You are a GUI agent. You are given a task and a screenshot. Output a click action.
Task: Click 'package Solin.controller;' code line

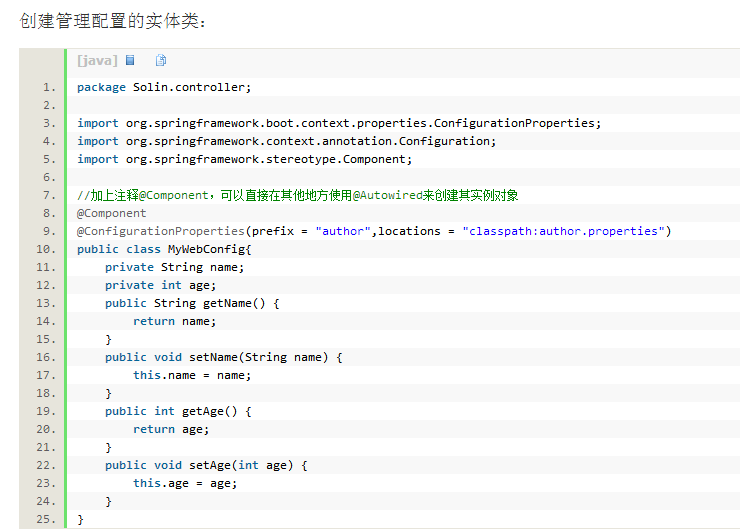tap(164, 87)
